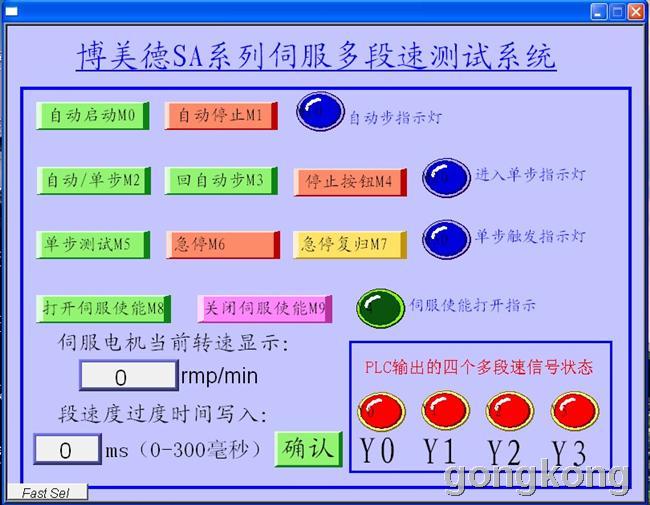This screenshot has height=505, width=650.
Task: Click the 段速度过度时间写入 label
Action: [x=163, y=414]
